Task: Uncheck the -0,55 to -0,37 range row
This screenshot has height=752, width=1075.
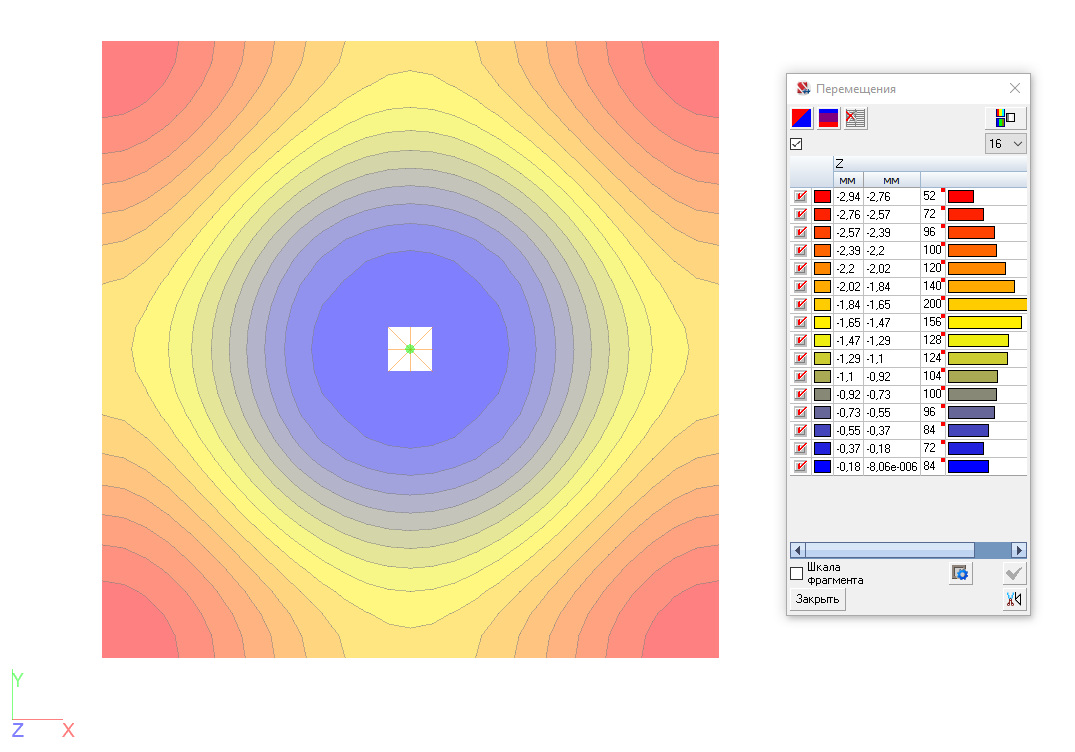Action: [800, 430]
